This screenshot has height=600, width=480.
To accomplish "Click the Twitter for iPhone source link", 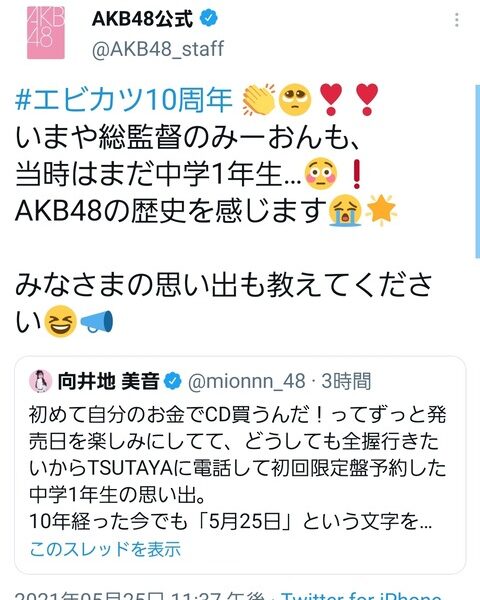I will tap(361, 595).
